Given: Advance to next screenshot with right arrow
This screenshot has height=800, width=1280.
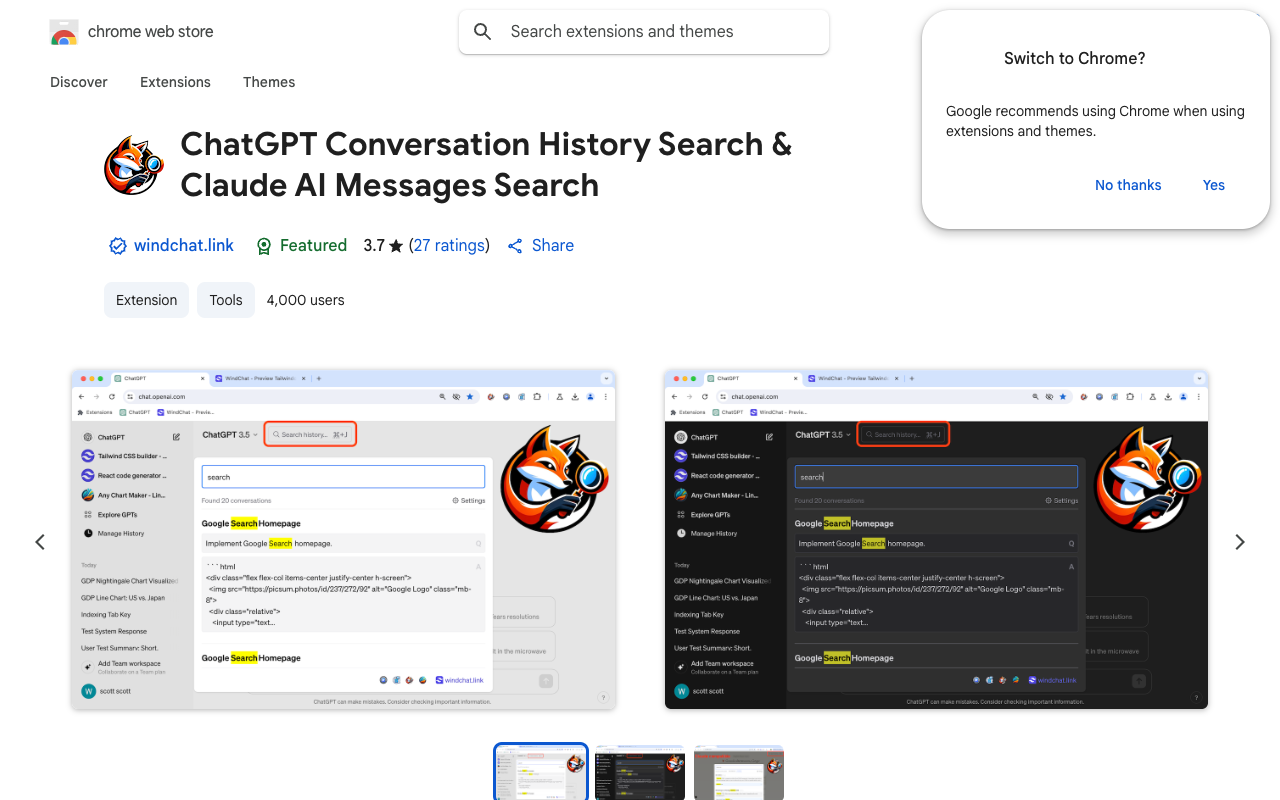Looking at the screenshot, I should pos(1240,542).
